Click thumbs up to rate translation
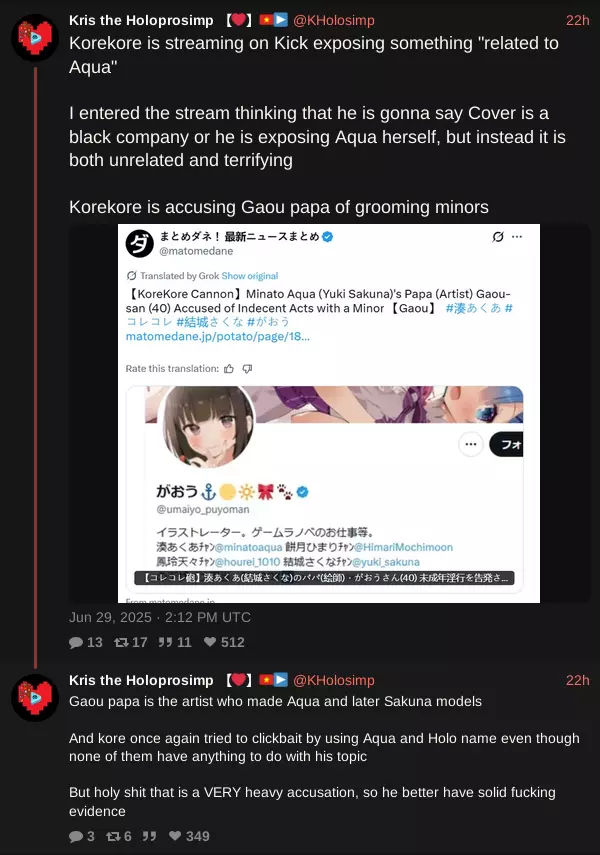The image size is (600, 855). pos(229,369)
